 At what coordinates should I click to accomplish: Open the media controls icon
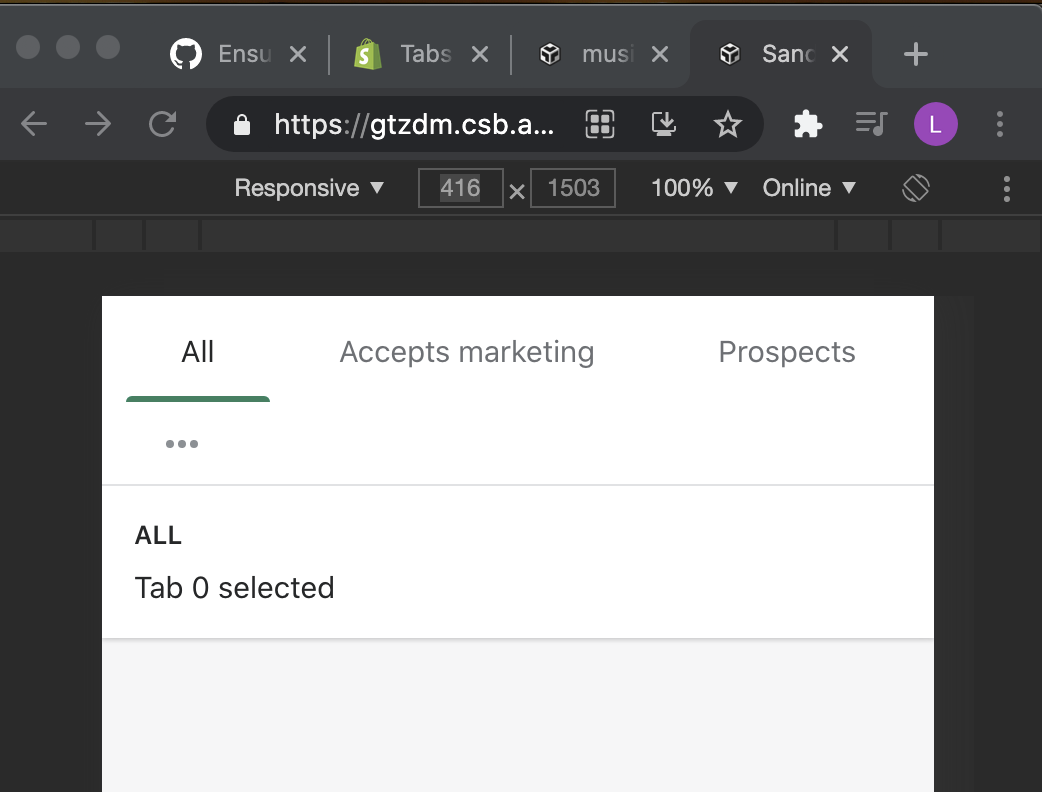coord(871,124)
